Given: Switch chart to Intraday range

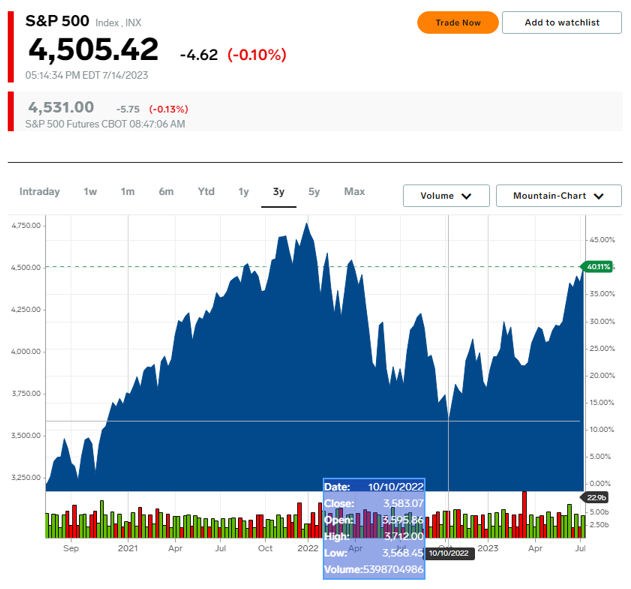Looking at the screenshot, I should tap(39, 192).
